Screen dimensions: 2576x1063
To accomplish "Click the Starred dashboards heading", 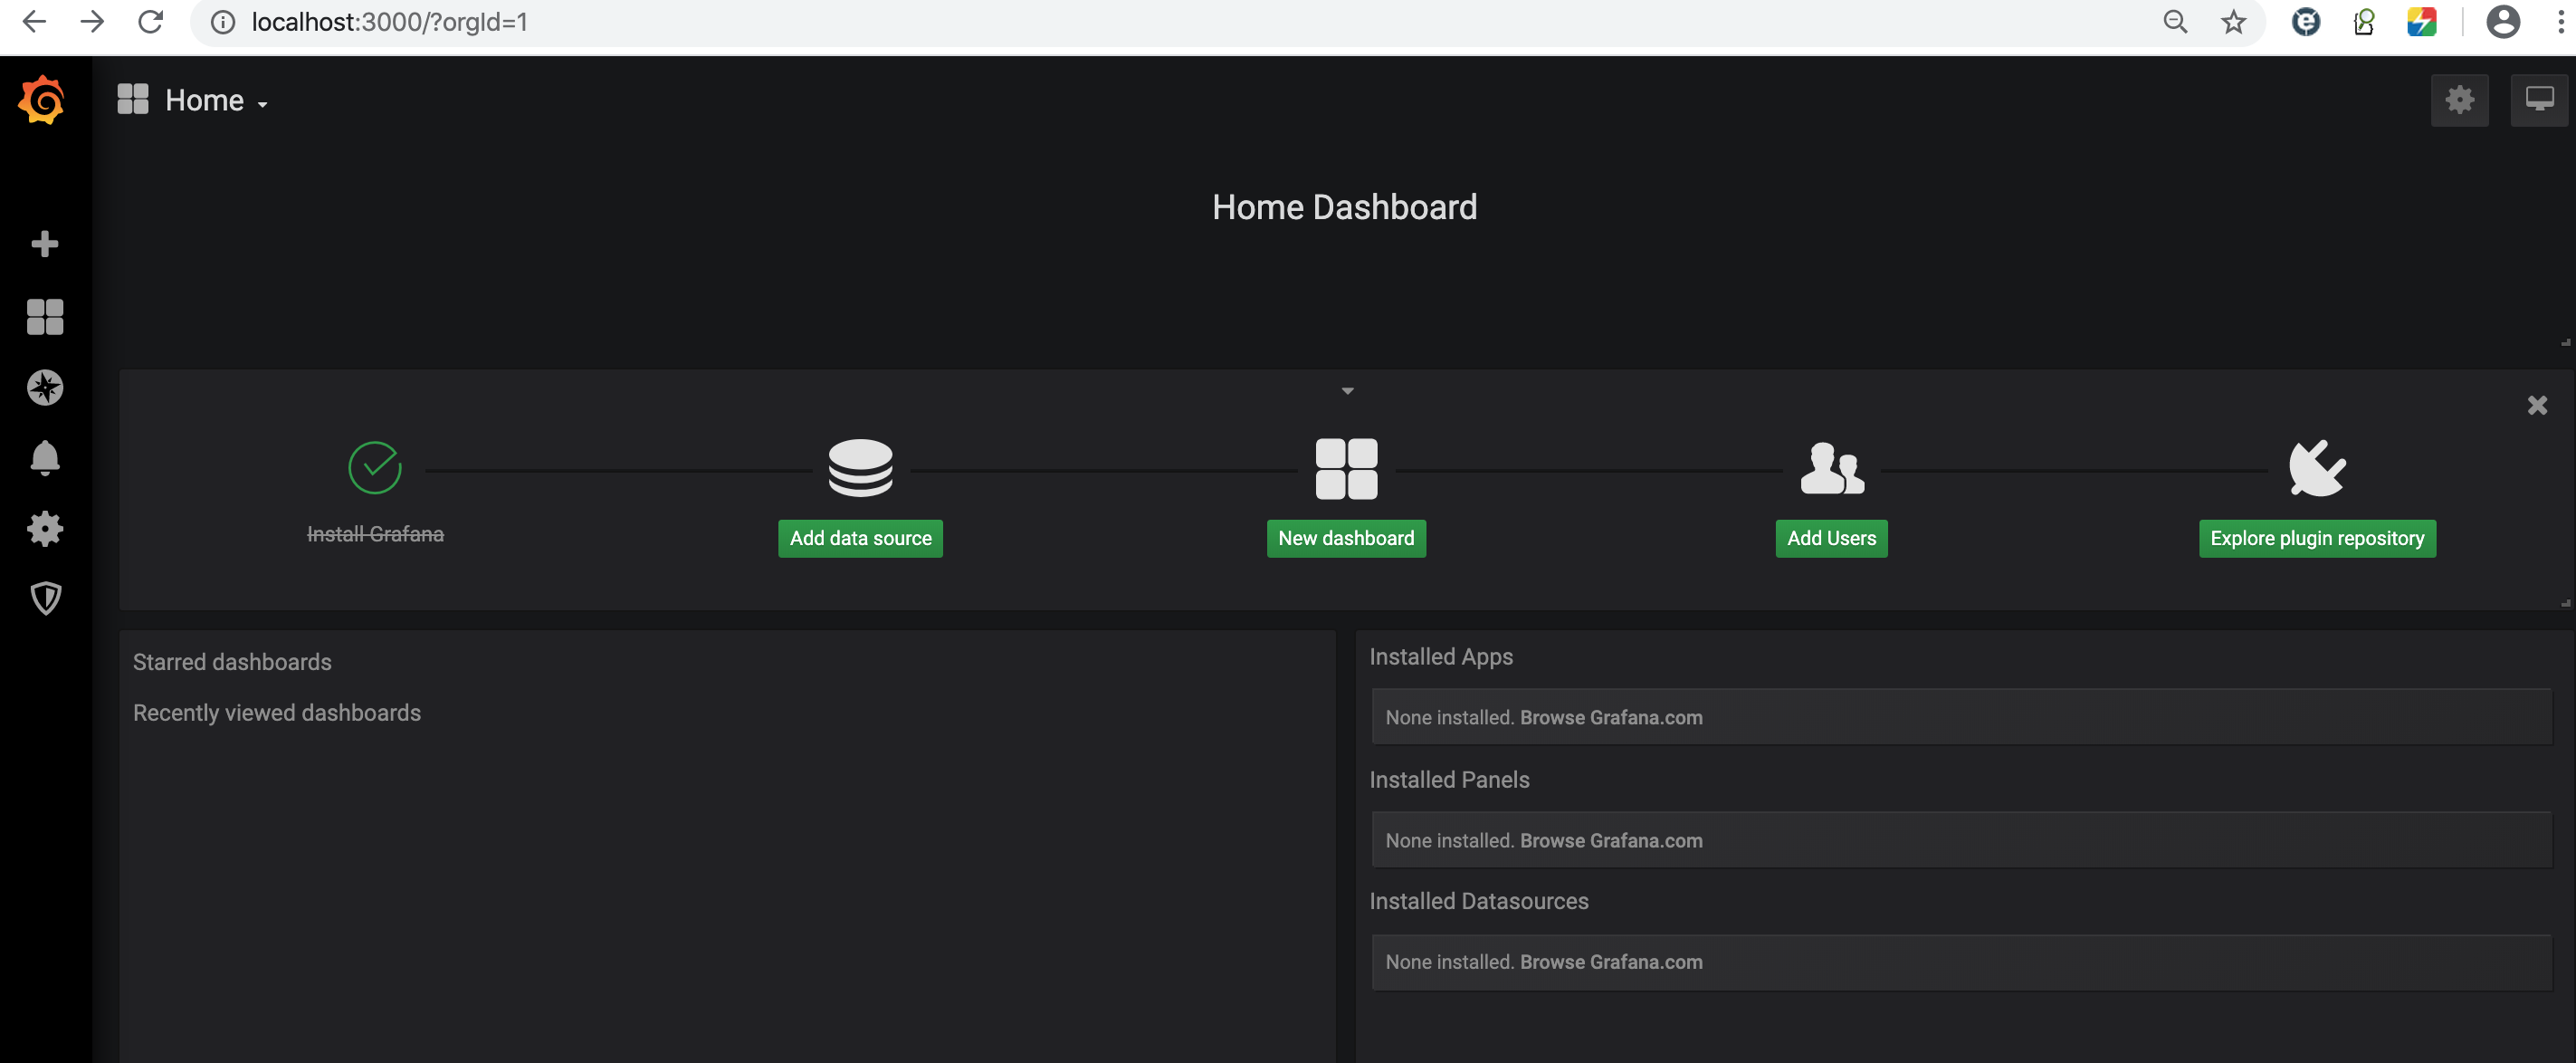I will click(232, 662).
